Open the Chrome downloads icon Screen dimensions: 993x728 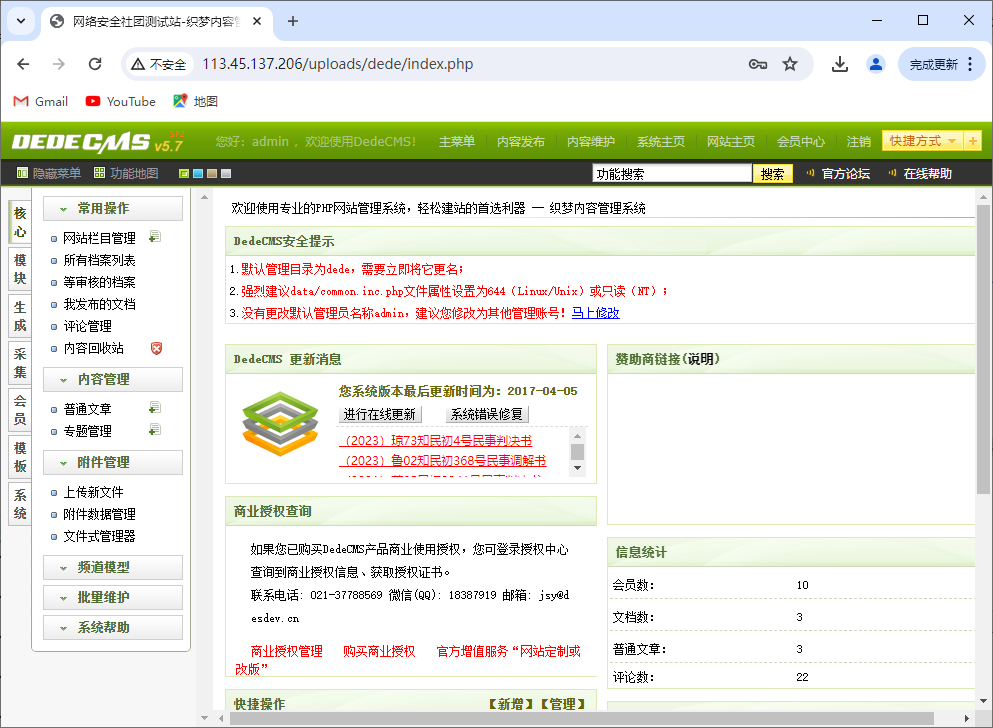click(x=840, y=64)
